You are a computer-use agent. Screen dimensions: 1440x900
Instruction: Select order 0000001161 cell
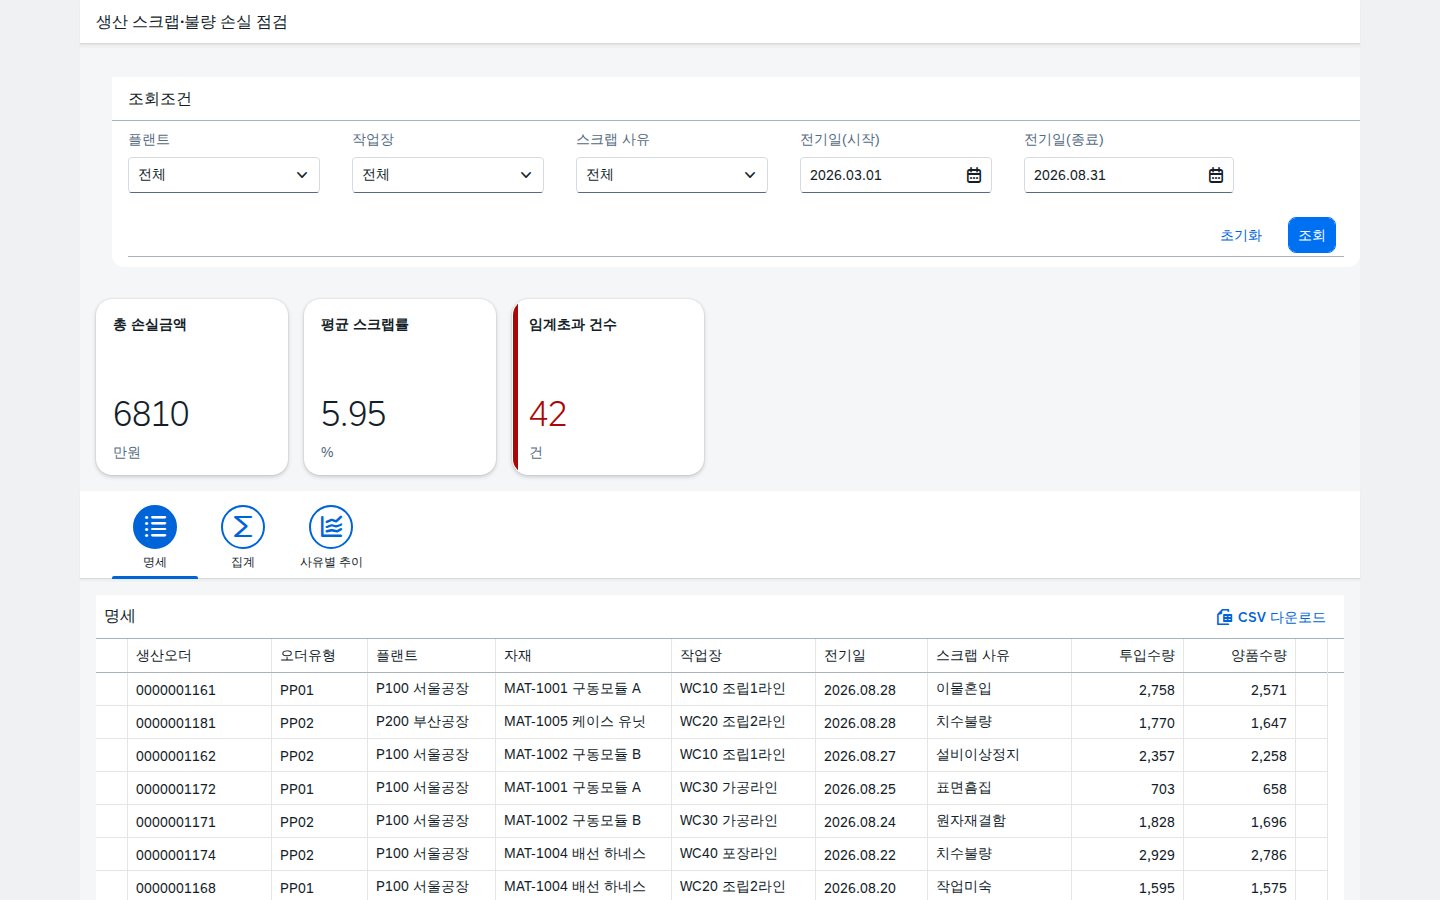(200, 689)
